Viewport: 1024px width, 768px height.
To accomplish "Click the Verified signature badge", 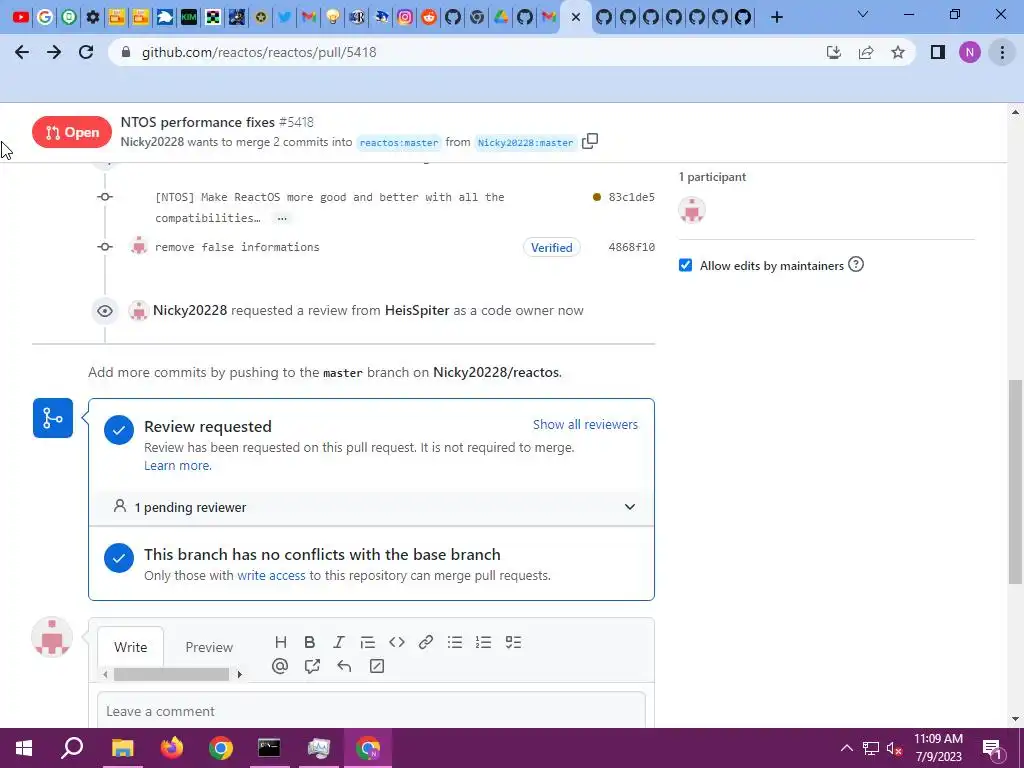I will (551, 248).
